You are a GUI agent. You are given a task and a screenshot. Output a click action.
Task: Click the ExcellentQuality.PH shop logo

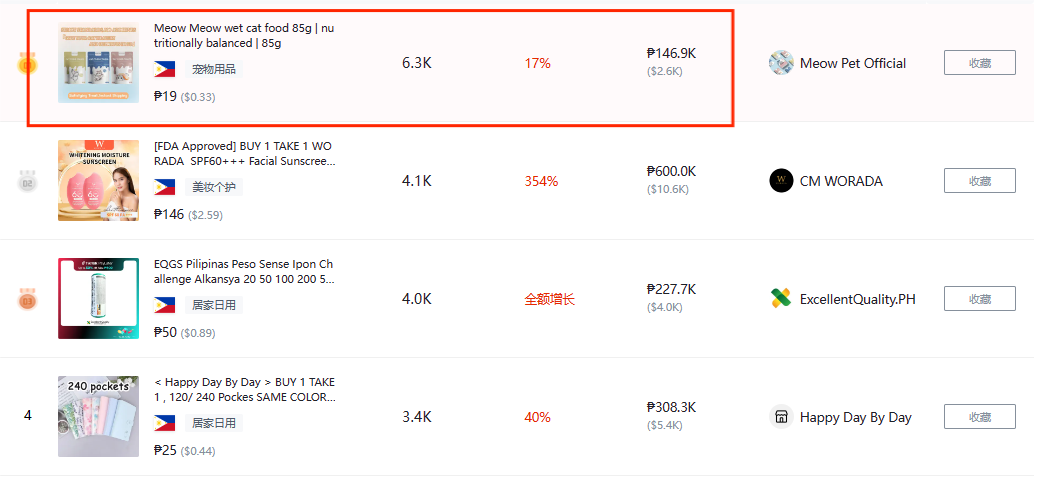(x=781, y=299)
